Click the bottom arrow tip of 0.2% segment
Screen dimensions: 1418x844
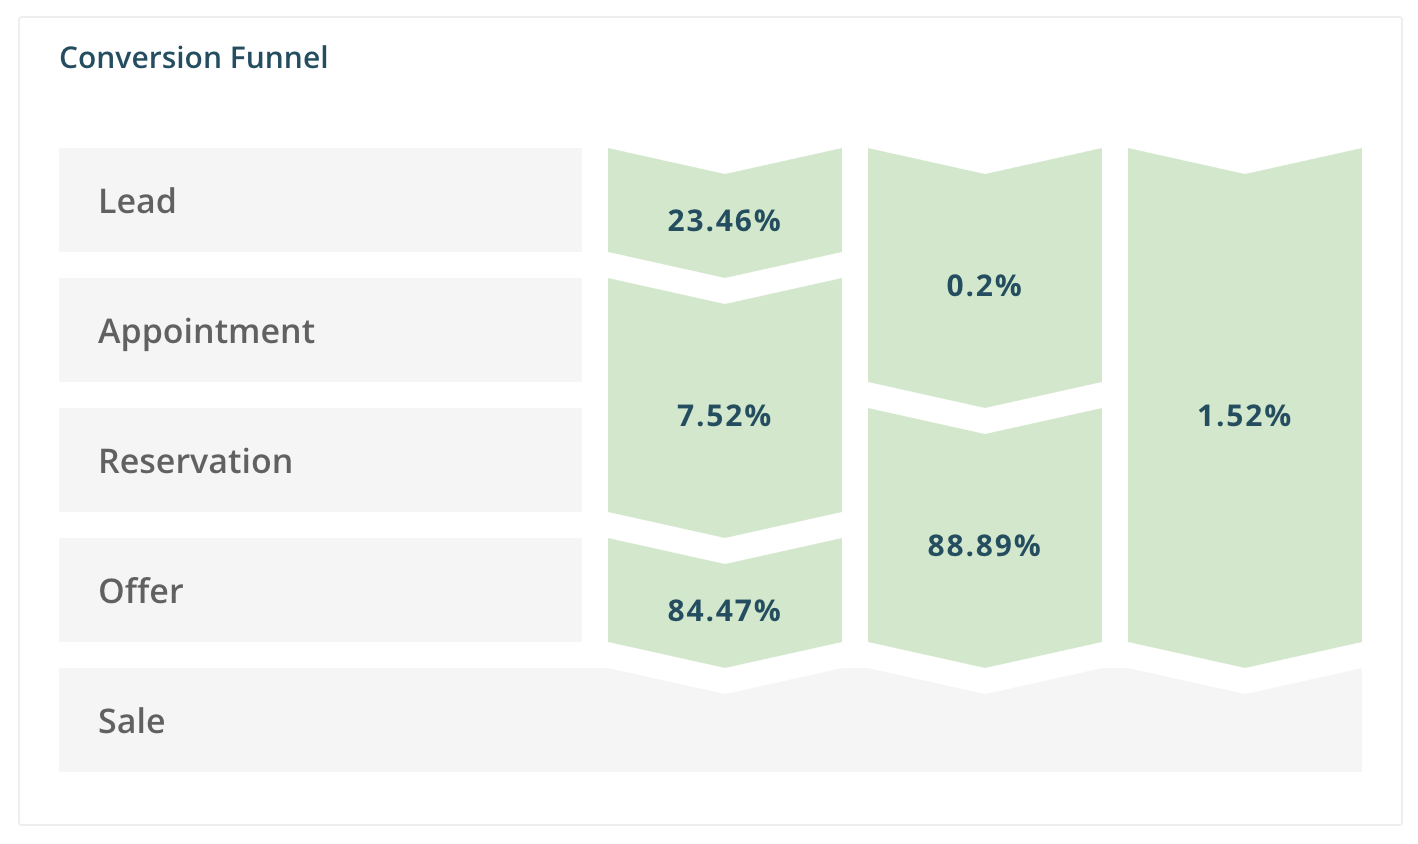pos(984,398)
